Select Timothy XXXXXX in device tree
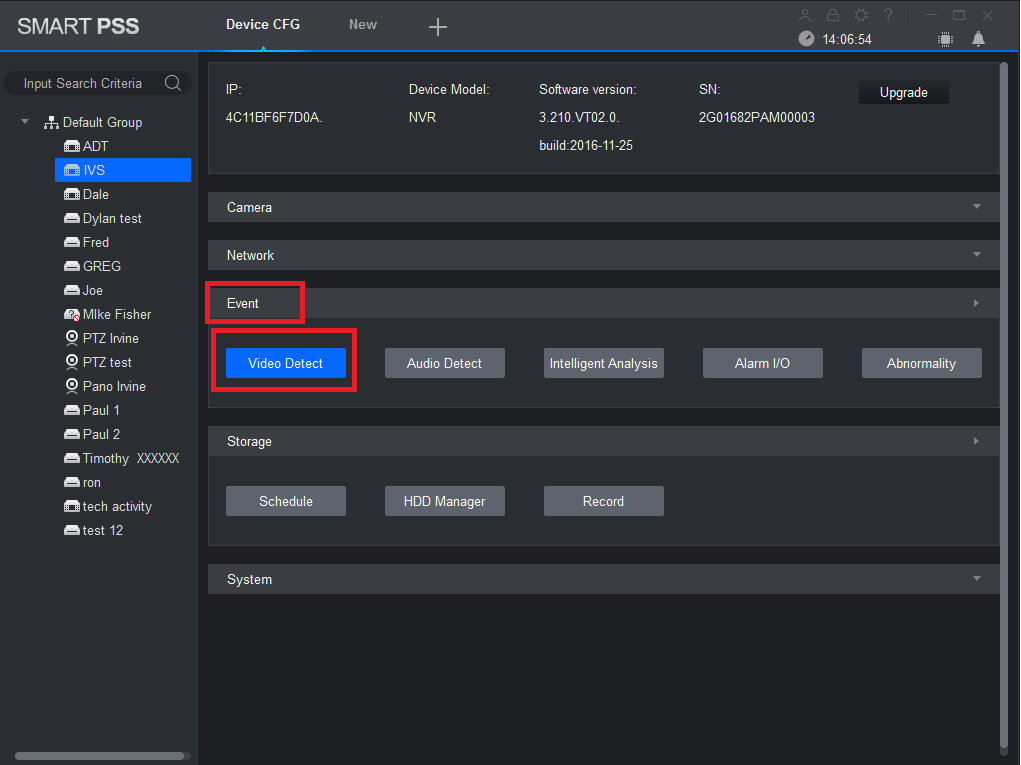This screenshot has width=1021, height=765. point(130,458)
